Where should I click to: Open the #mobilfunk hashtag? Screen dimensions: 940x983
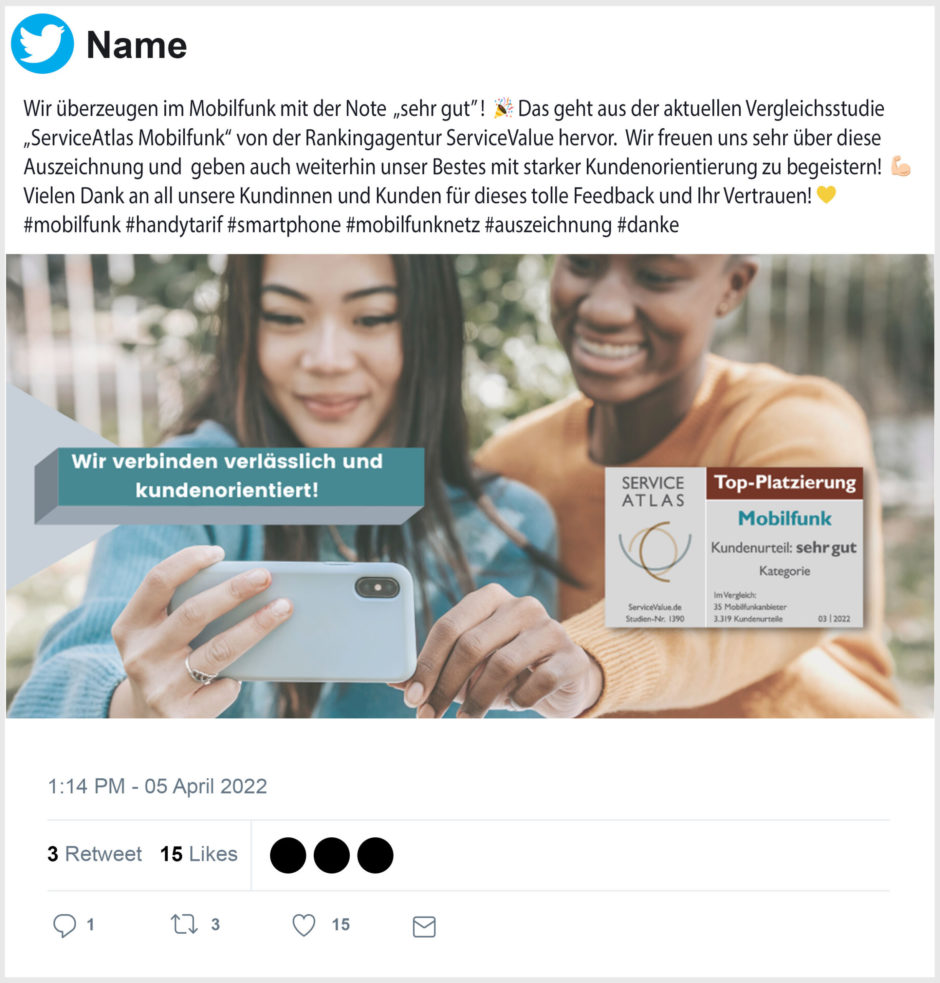[x=72, y=224]
